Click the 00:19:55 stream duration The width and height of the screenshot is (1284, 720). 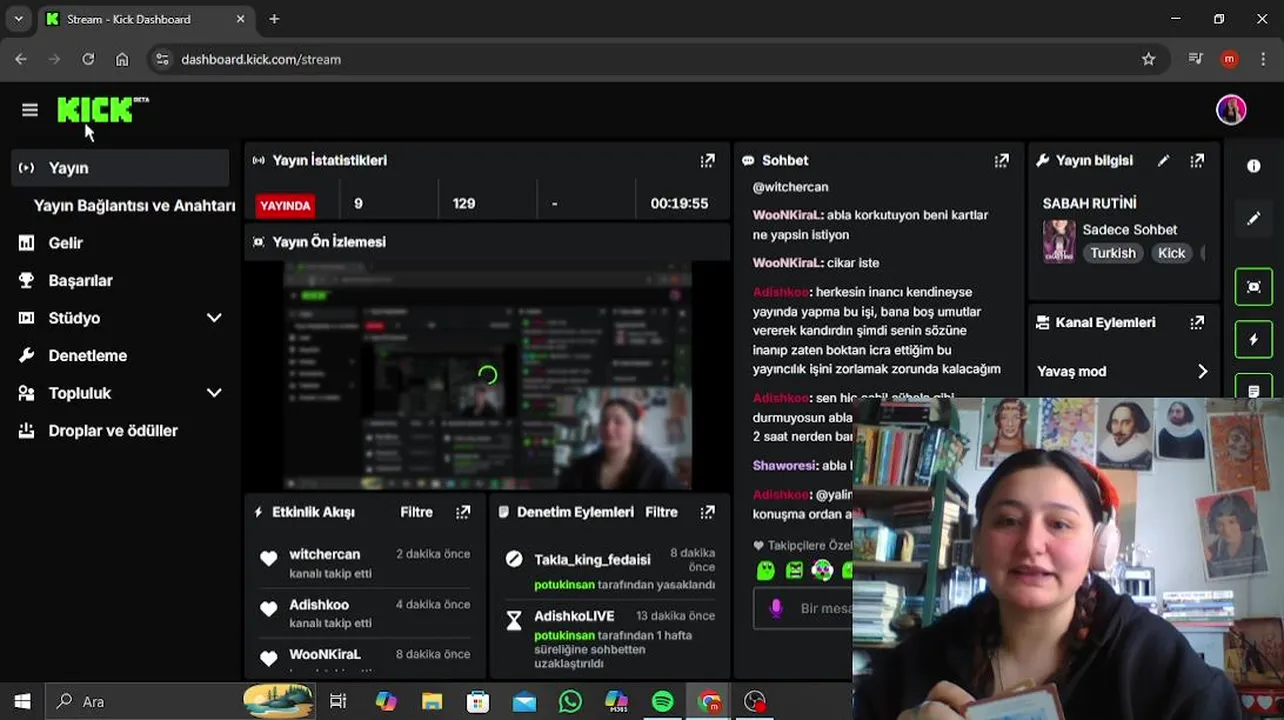679,203
